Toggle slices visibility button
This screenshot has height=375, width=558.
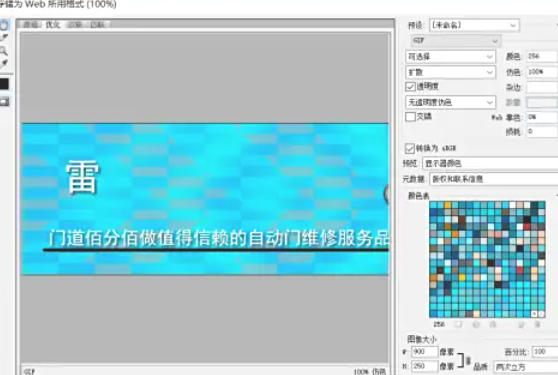coord(4,101)
